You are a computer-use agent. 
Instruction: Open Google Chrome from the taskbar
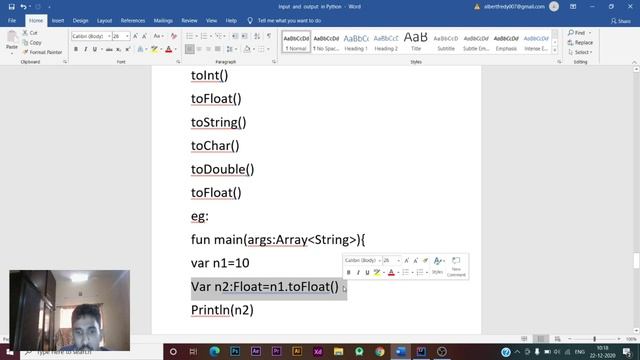380,351
